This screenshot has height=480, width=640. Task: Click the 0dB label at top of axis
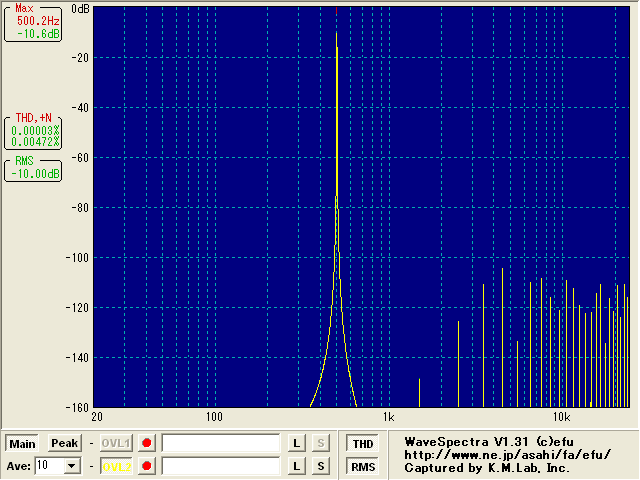click(80, 9)
